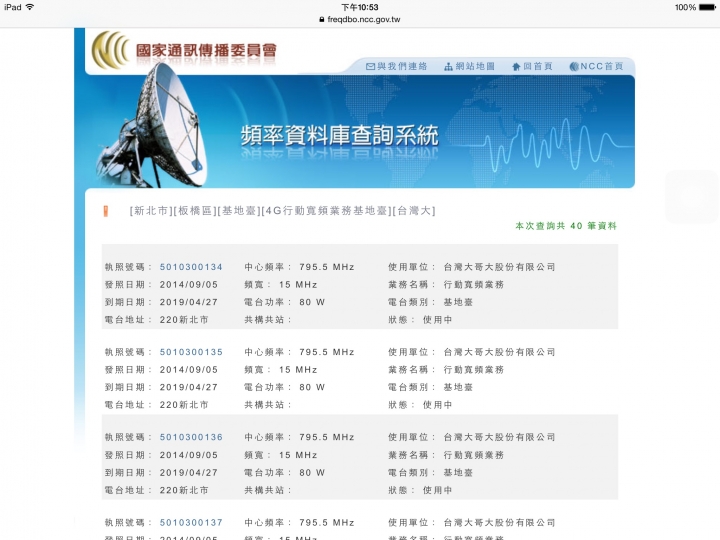Click 220新北市 address in record 5010300136
The height and width of the screenshot is (540, 720).
[x=184, y=490]
